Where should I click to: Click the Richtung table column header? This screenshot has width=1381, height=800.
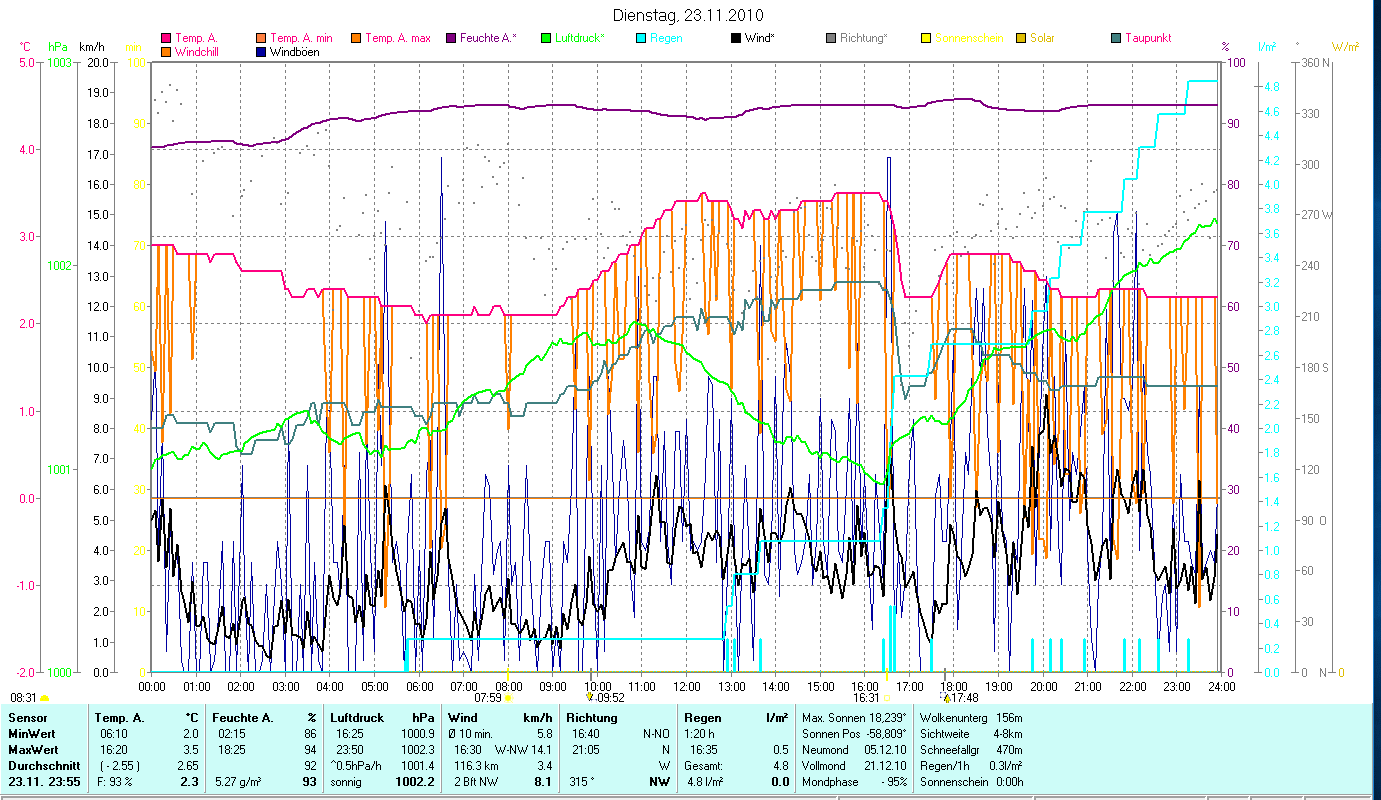pyautogui.click(x=592, y=718)
